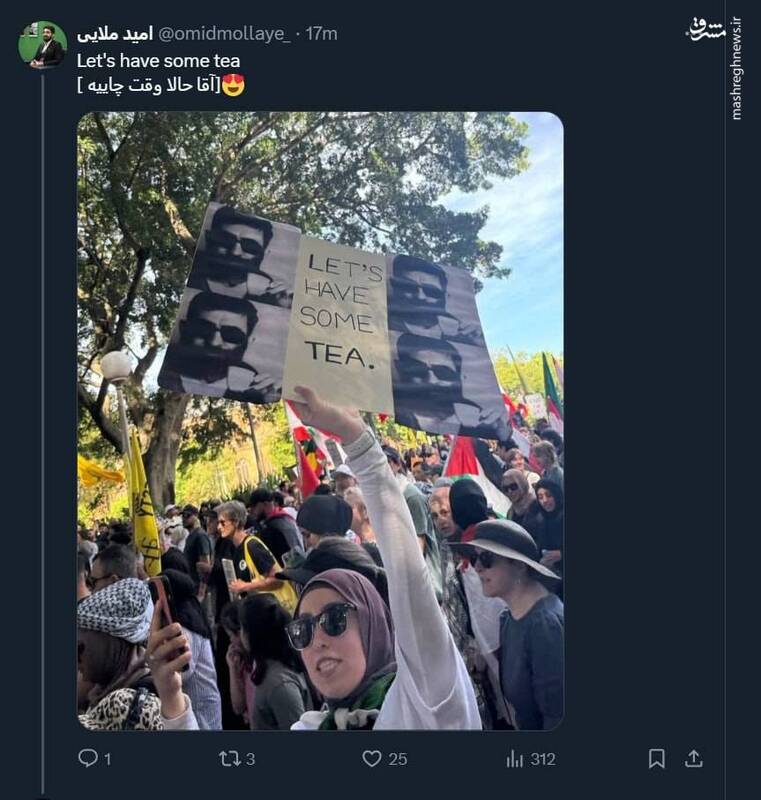Click the reply count of 1

click(107, 760)
